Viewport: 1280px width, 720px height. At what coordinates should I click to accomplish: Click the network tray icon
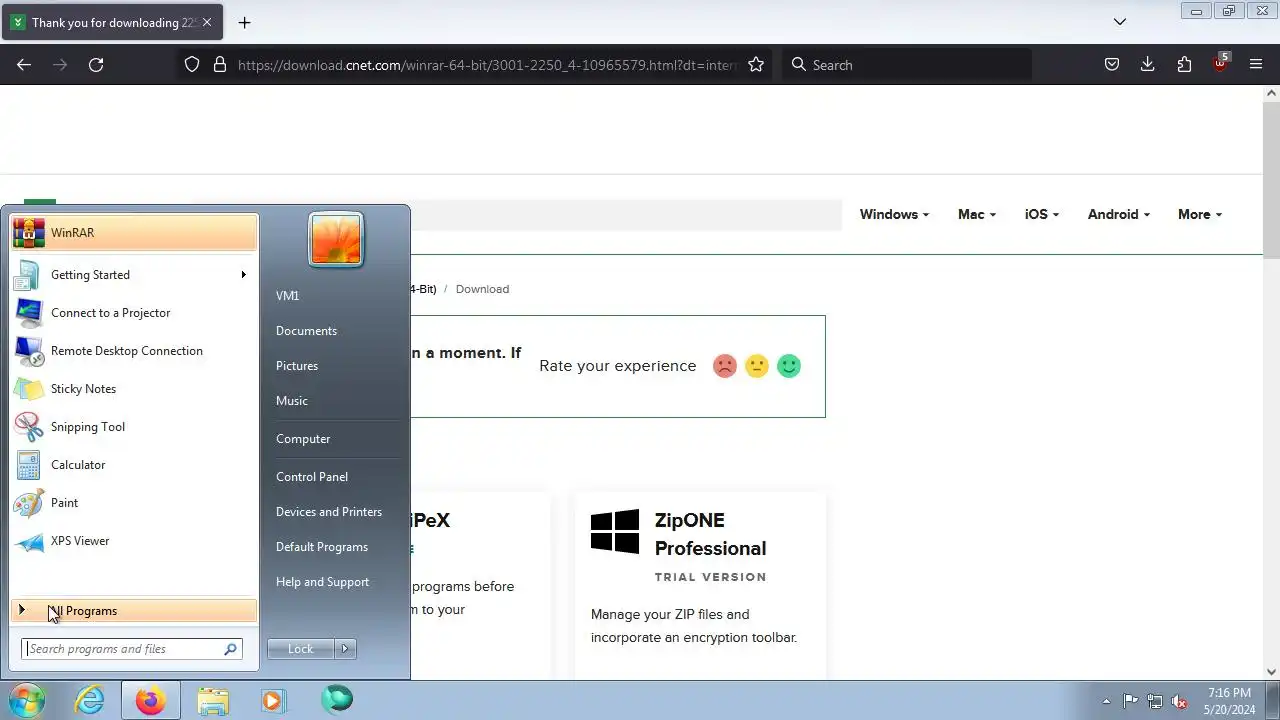click(x=1155, y=701)
